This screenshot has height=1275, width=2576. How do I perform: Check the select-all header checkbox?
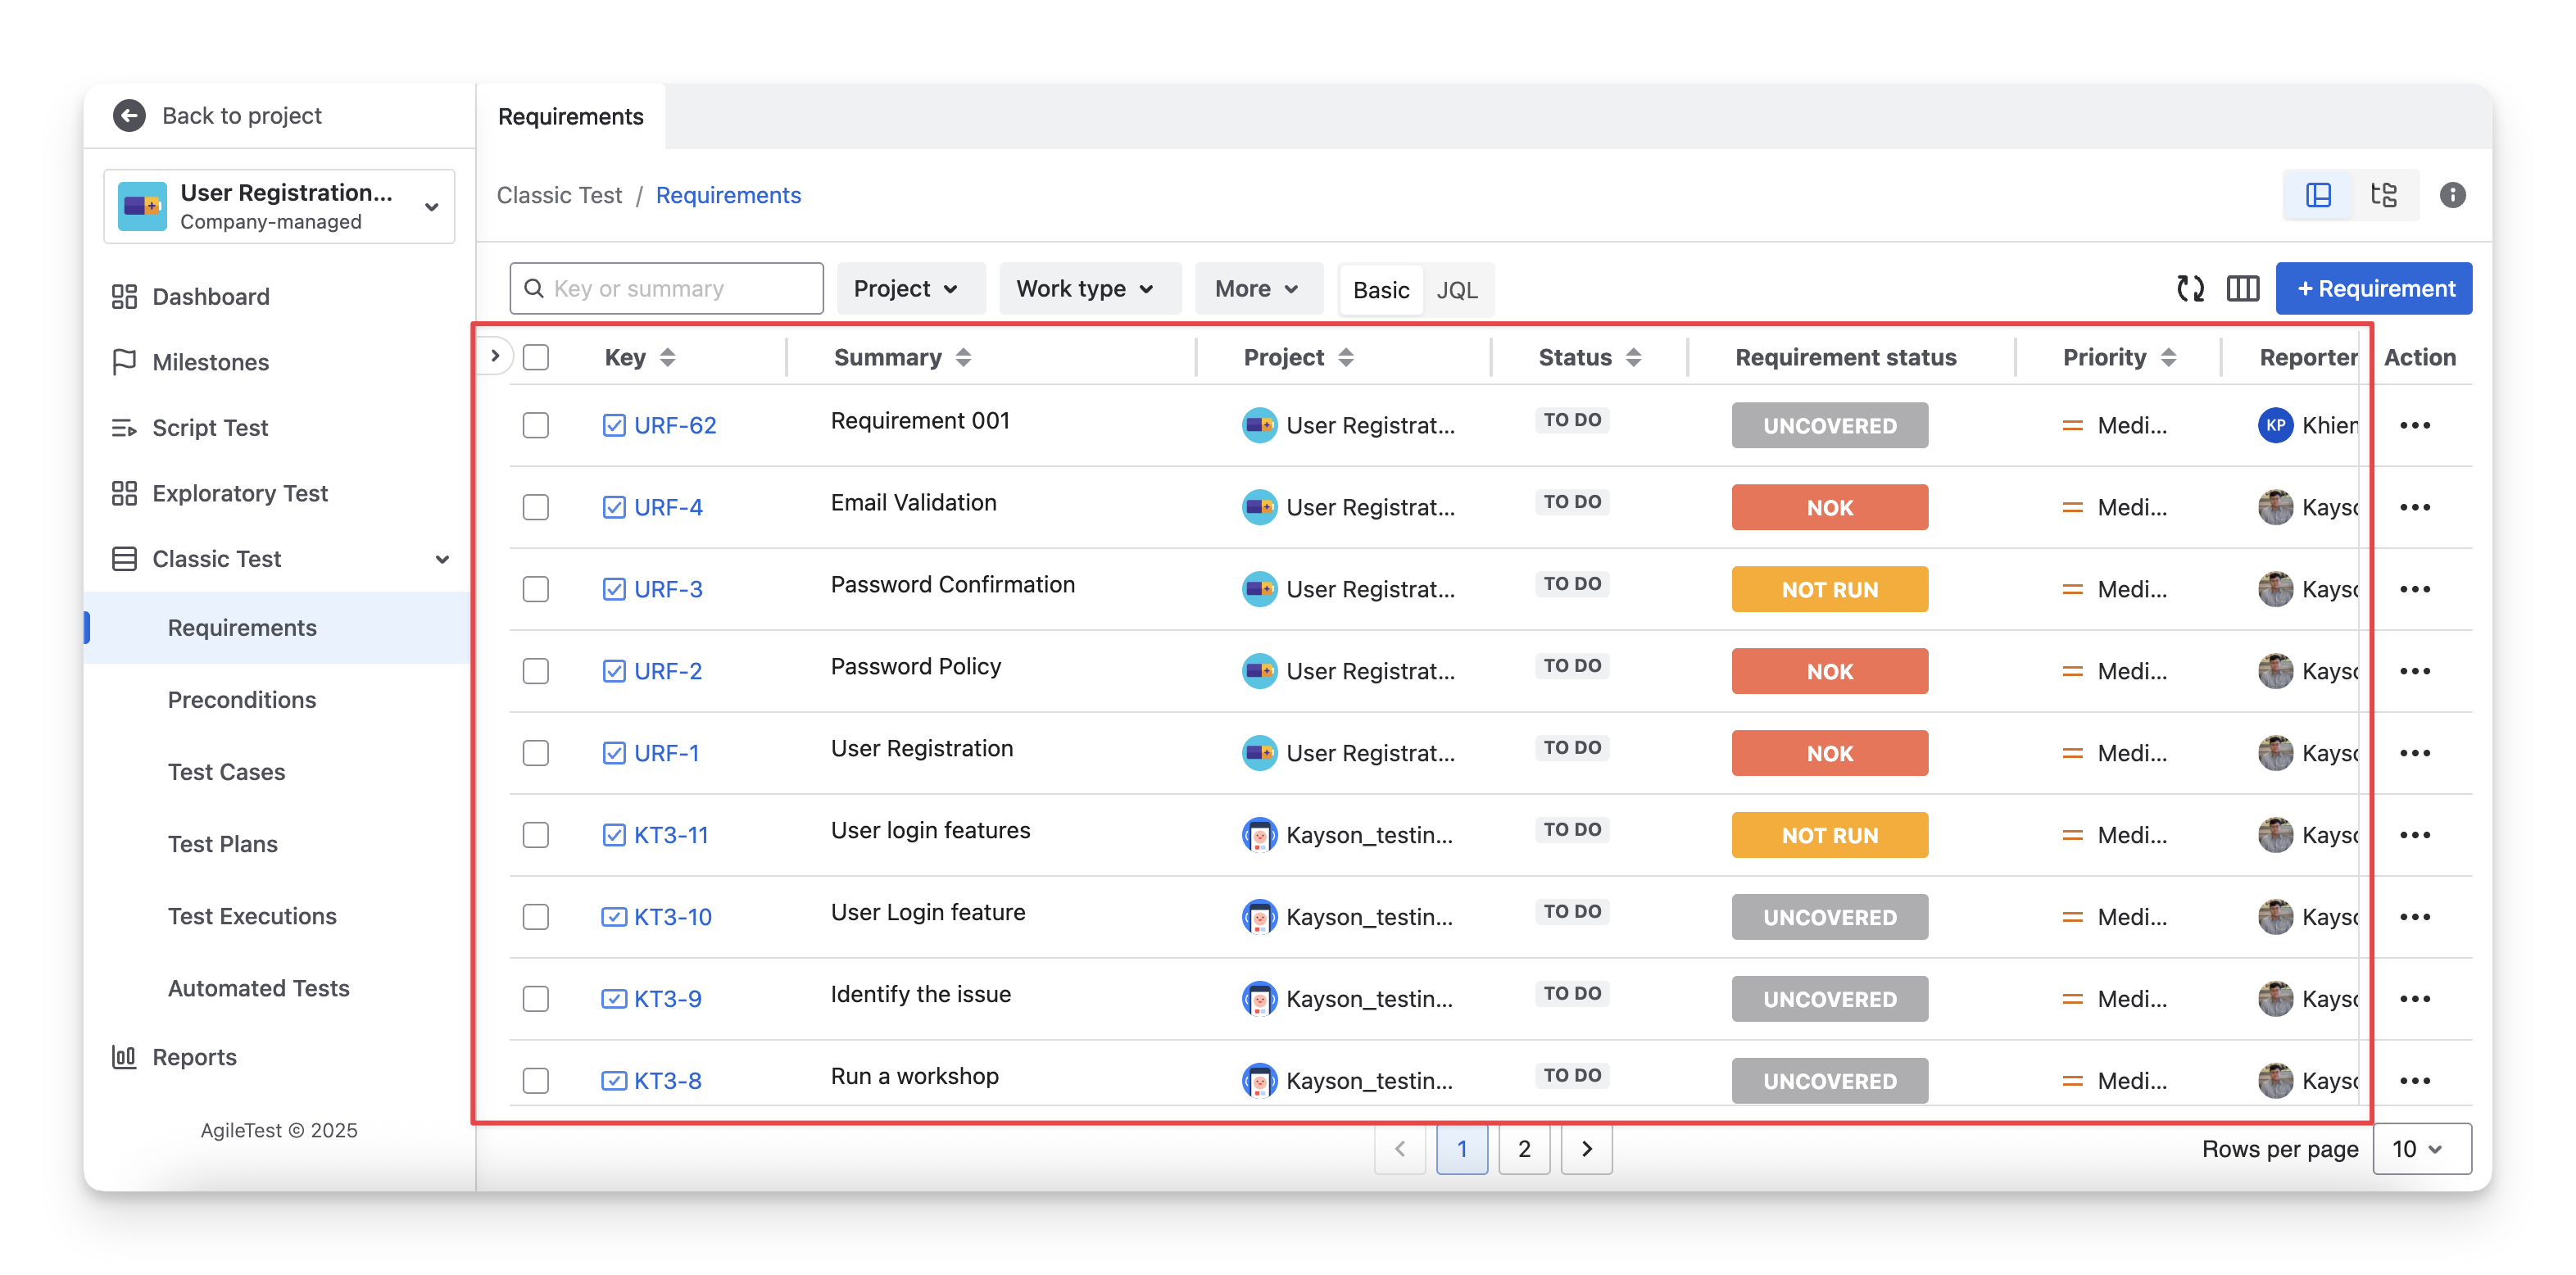[536, 358]
